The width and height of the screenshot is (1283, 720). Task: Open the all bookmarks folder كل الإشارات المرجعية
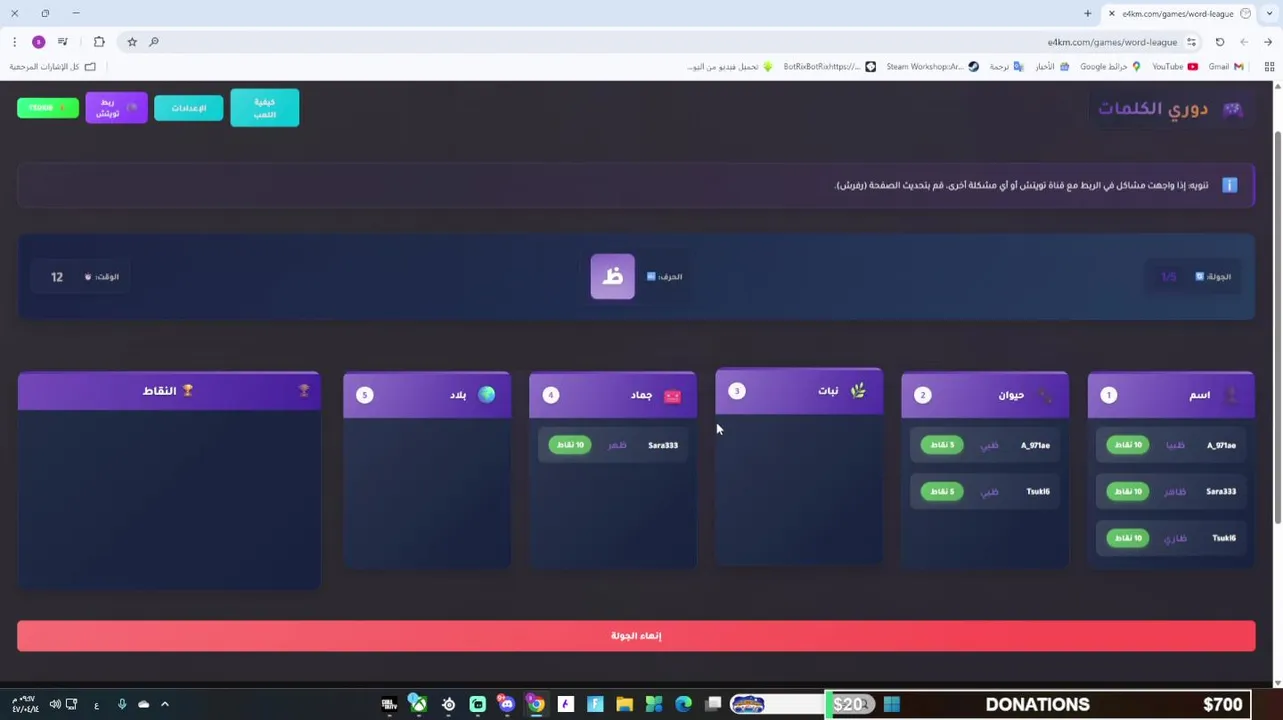(x=52, y=67)
